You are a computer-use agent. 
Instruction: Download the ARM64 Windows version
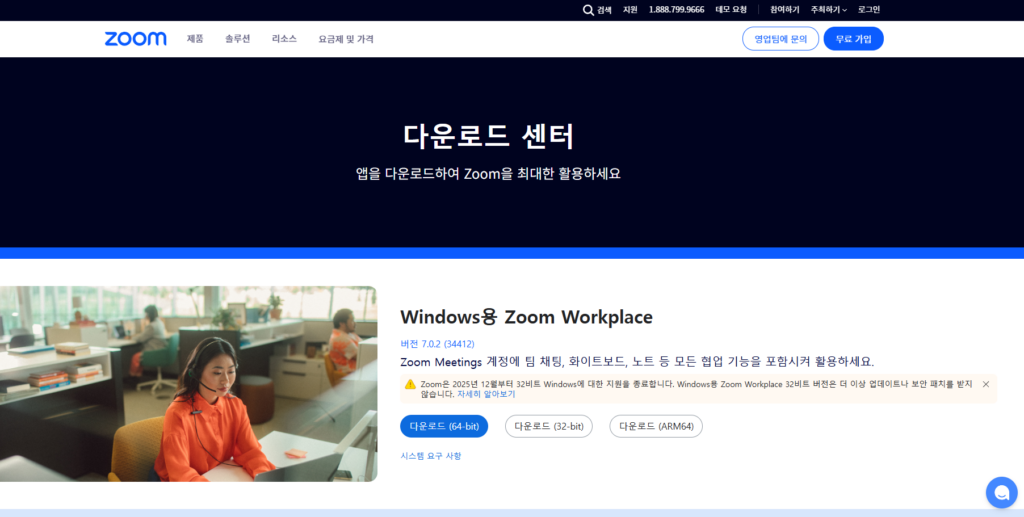click(x=656, y=426)
